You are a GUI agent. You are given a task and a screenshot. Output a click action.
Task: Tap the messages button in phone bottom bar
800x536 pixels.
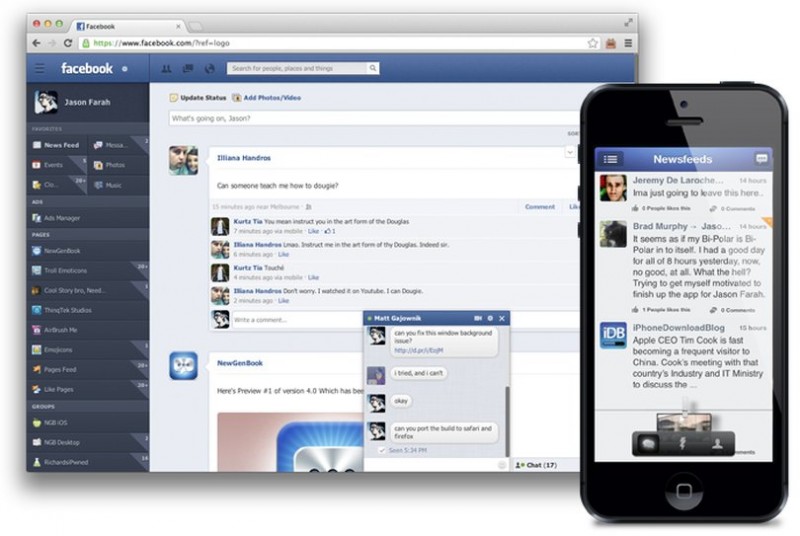click(x=648, y=444)
